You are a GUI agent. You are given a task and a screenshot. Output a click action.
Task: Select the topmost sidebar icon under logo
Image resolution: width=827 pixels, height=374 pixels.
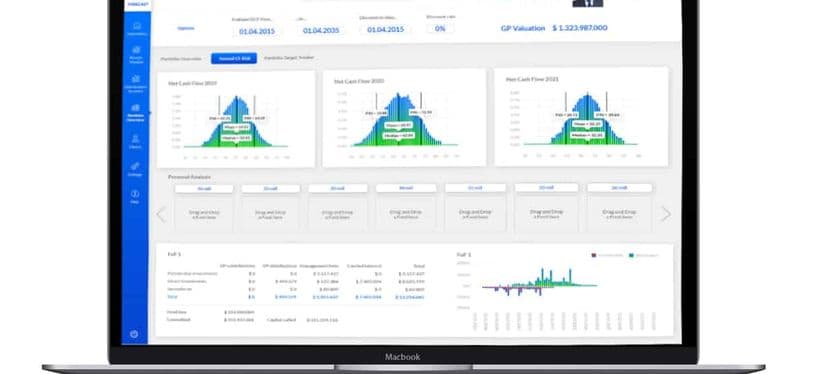(x=137, y=28)
